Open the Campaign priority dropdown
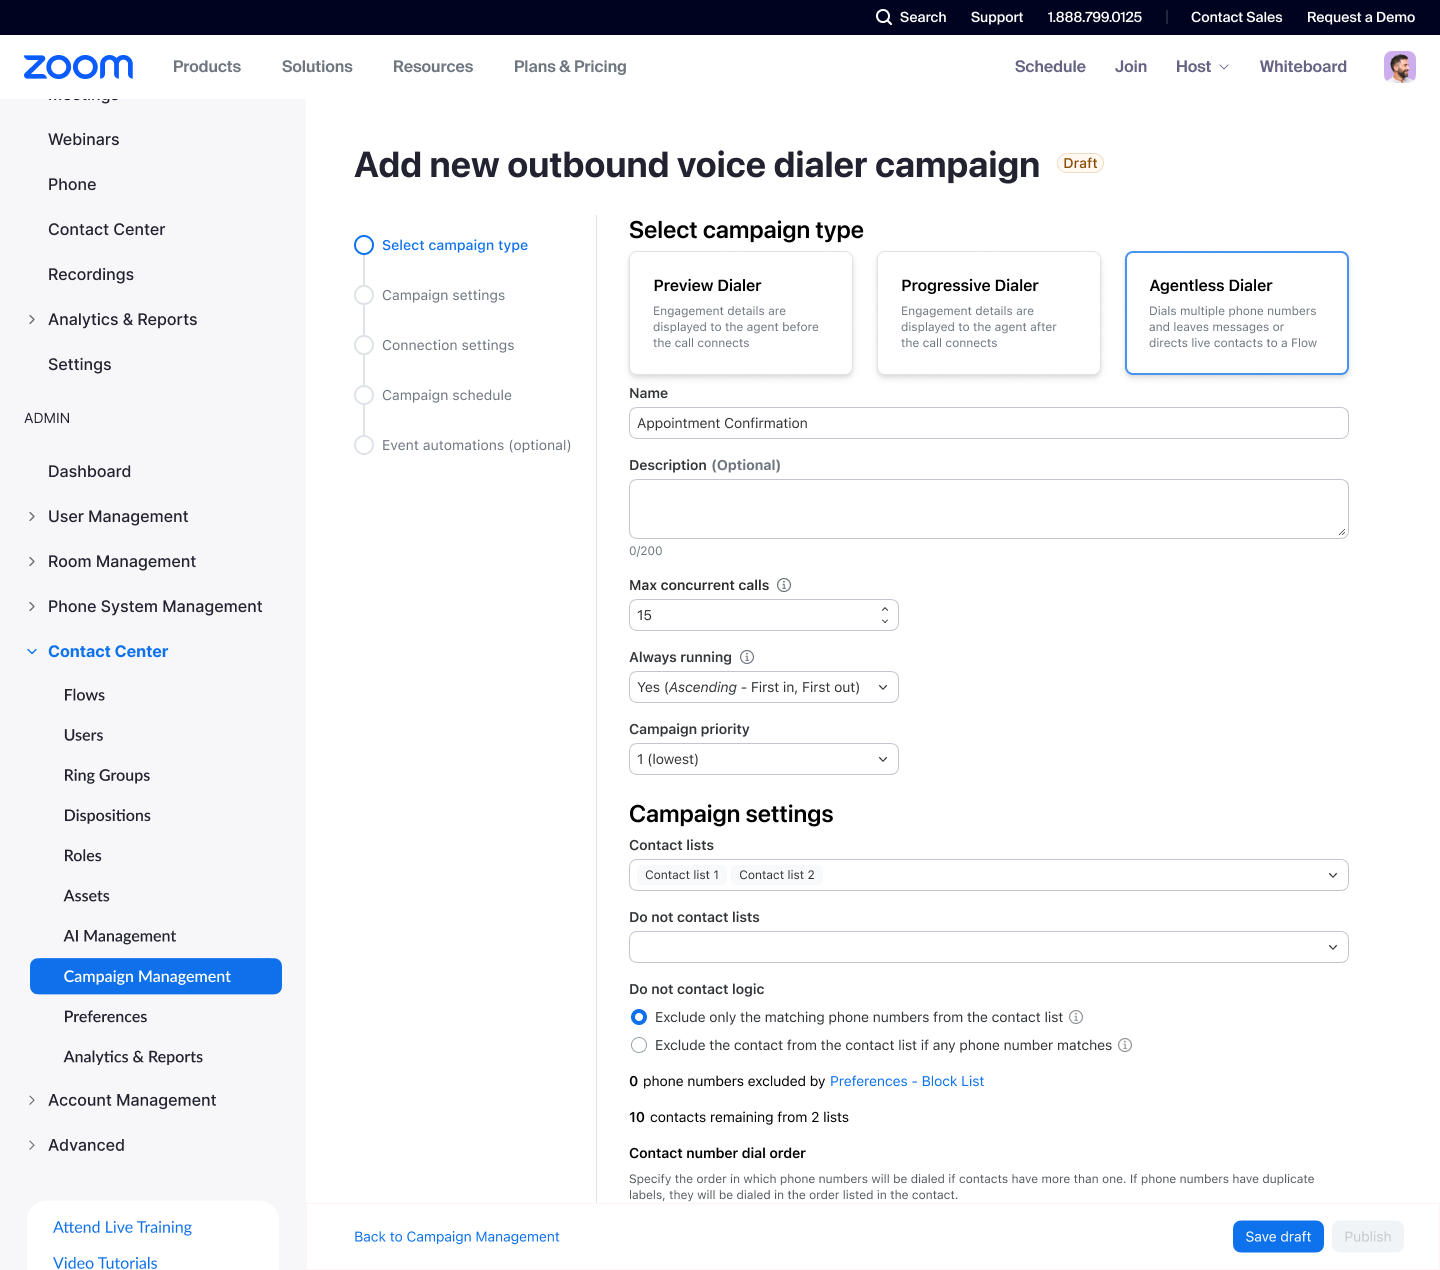 (764, 759)
